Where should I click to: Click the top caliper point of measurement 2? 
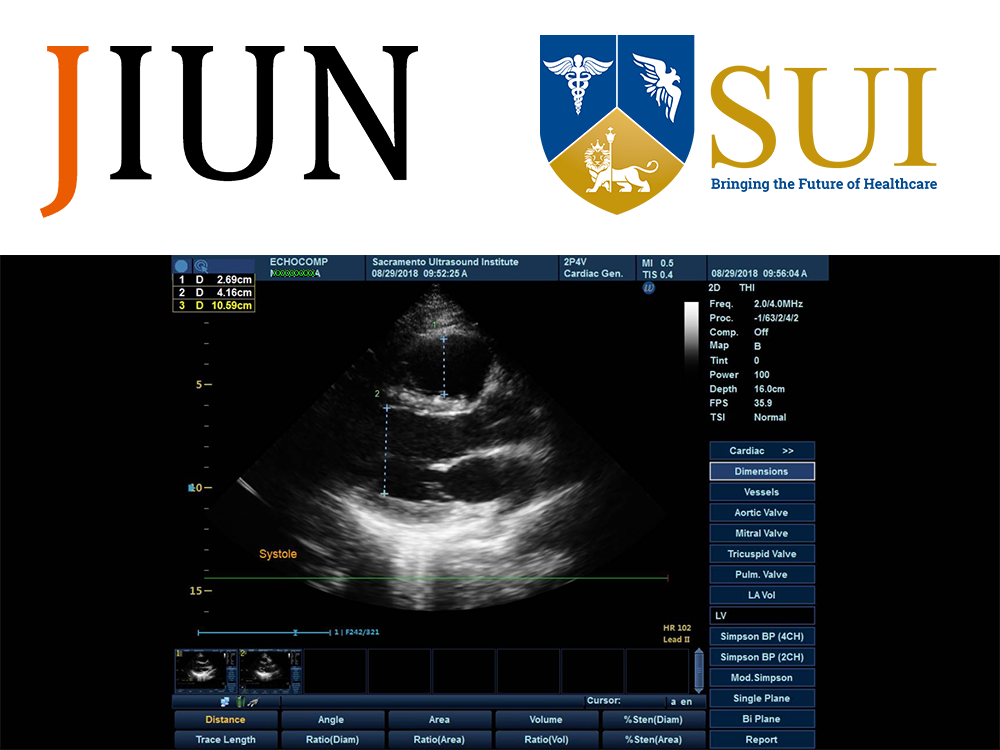[386, 408]
